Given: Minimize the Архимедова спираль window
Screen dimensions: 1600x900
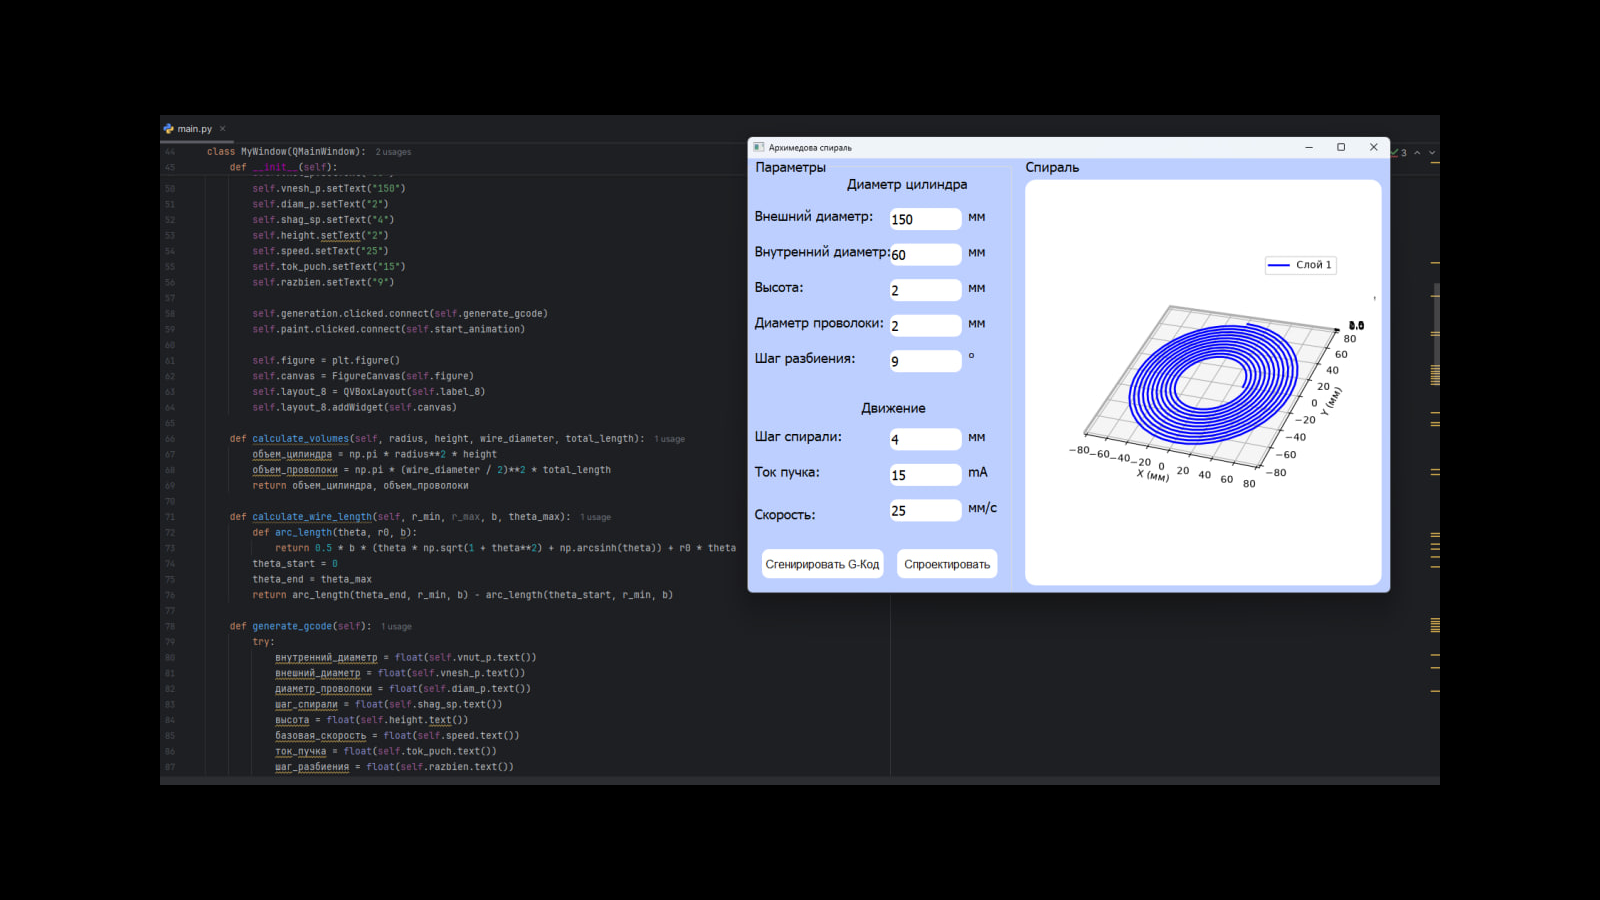Looking at the screenshot, I should click(1308, 147).
